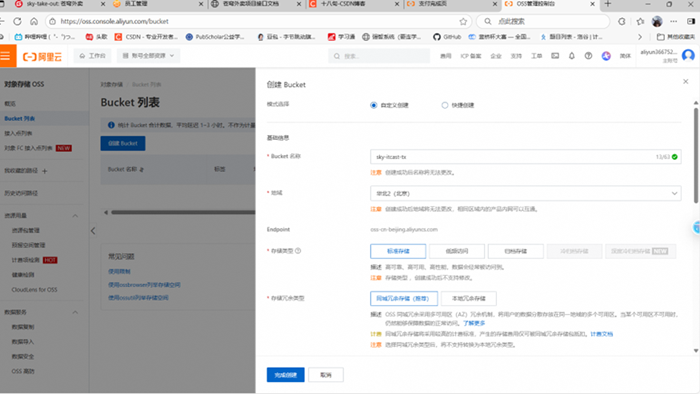Show more bookmarks with the chevron arrow
Viewport: 700px width, 394px height.
(640, 37)
